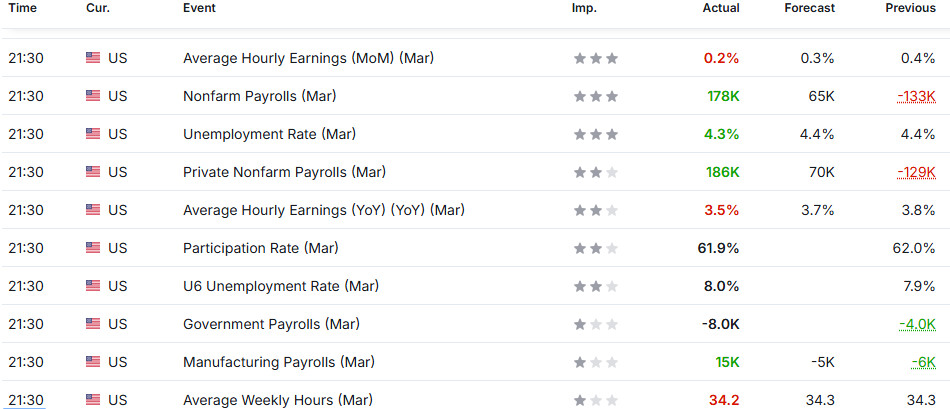950x409 pixels.
Task: Click the Imp. column header
Action: (x=584, y=8)
